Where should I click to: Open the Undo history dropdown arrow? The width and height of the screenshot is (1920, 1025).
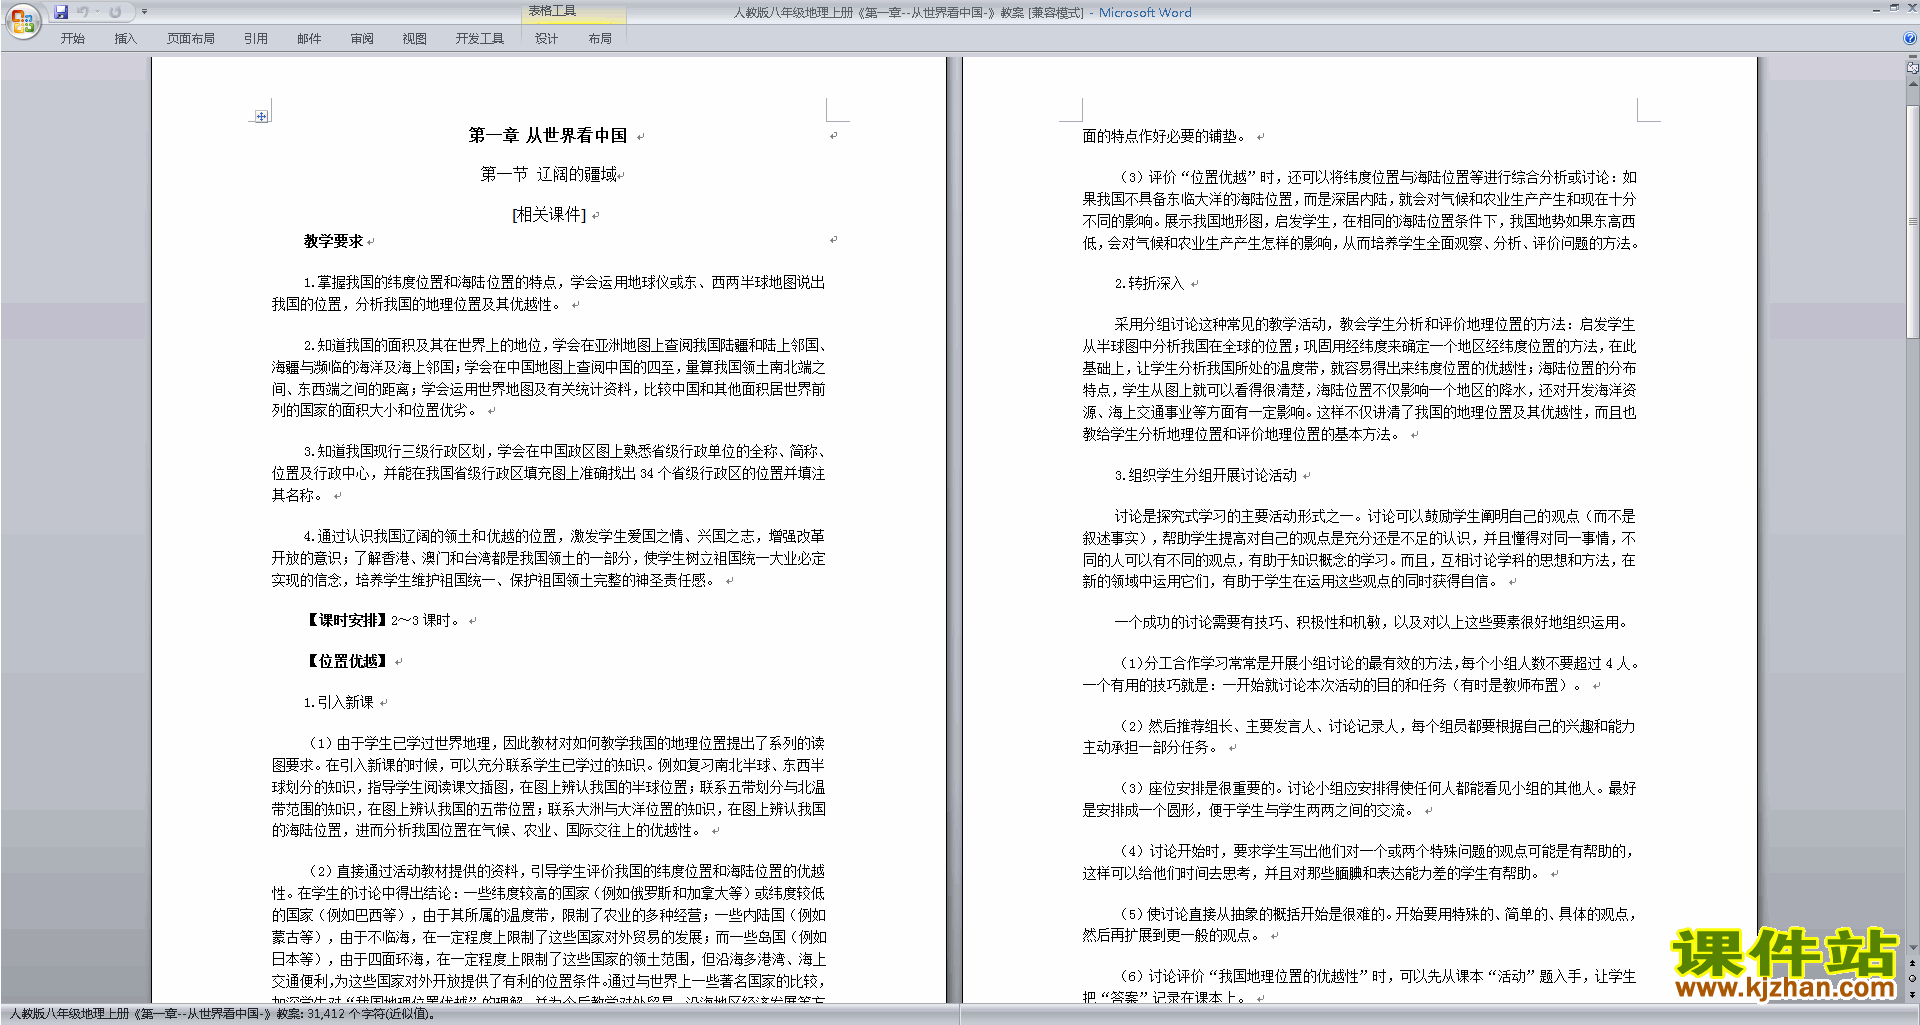[97, 12]
